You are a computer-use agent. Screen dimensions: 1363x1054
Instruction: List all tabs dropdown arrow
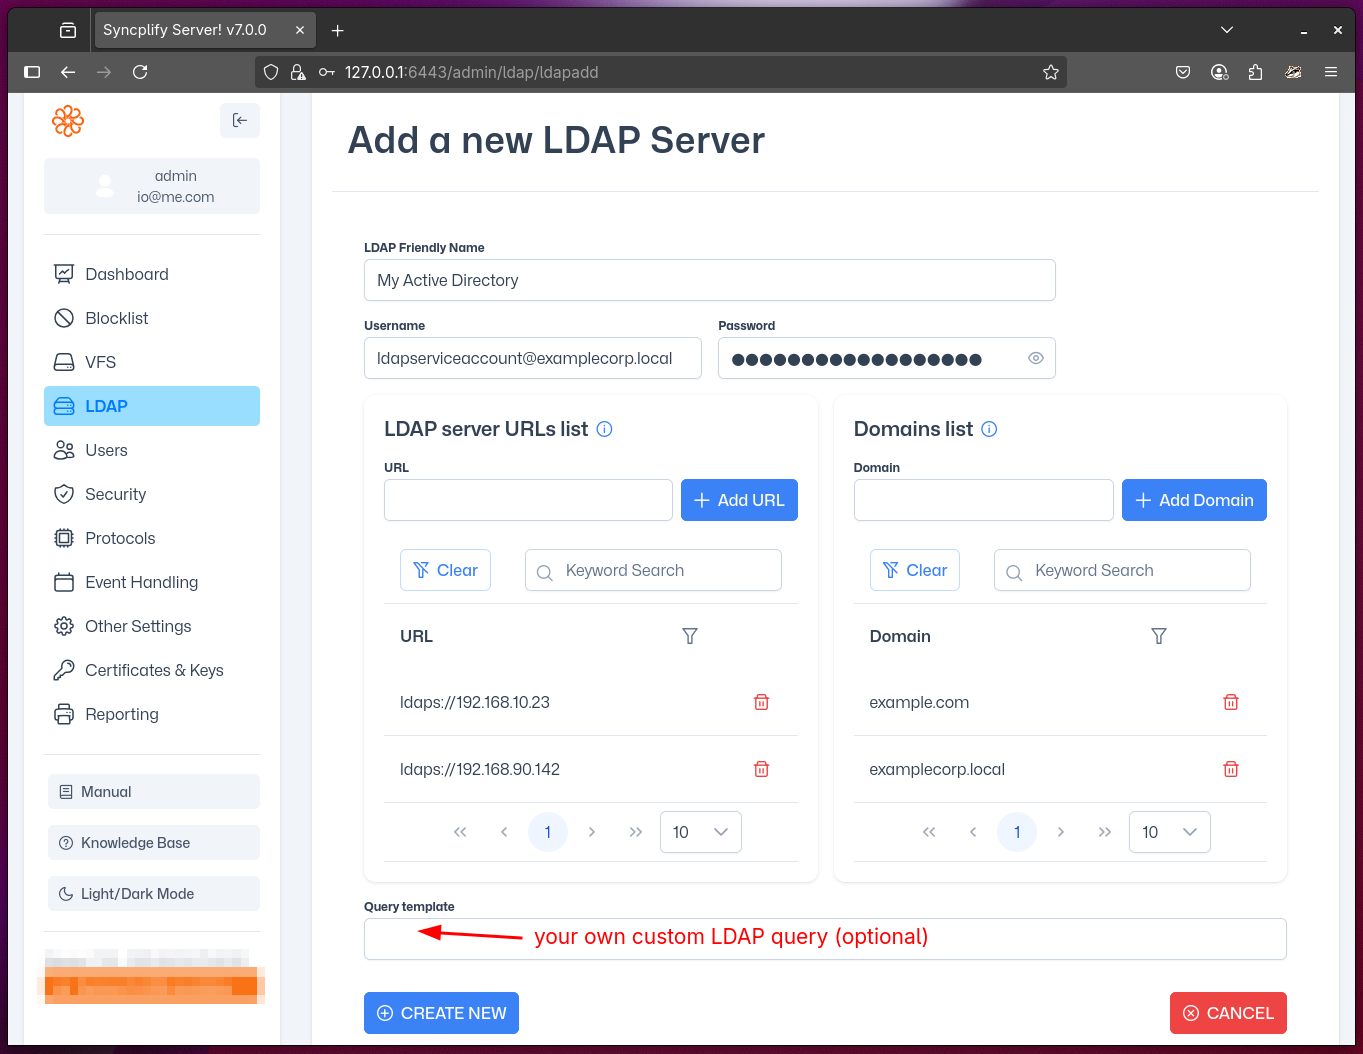coord(1227,30)
